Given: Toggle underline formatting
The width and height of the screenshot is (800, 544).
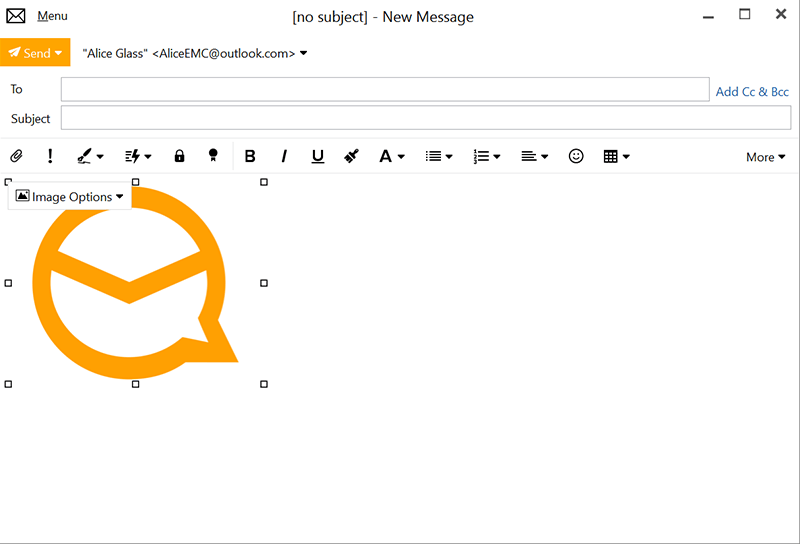Looking at the screenshot, I should (x=318, y=156).
